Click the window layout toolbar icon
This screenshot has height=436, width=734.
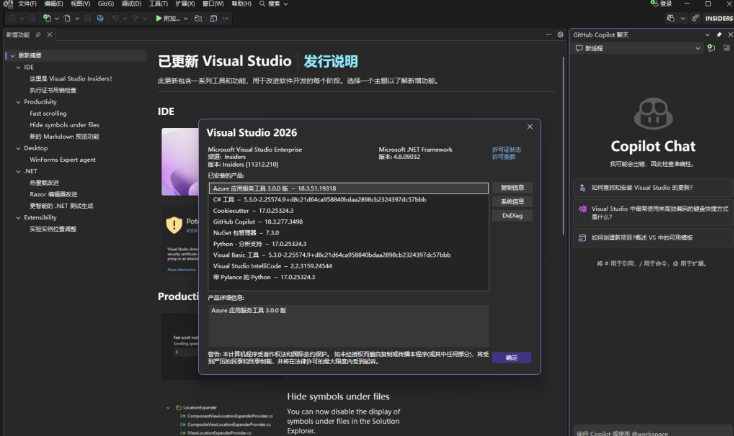coord(213,18)
